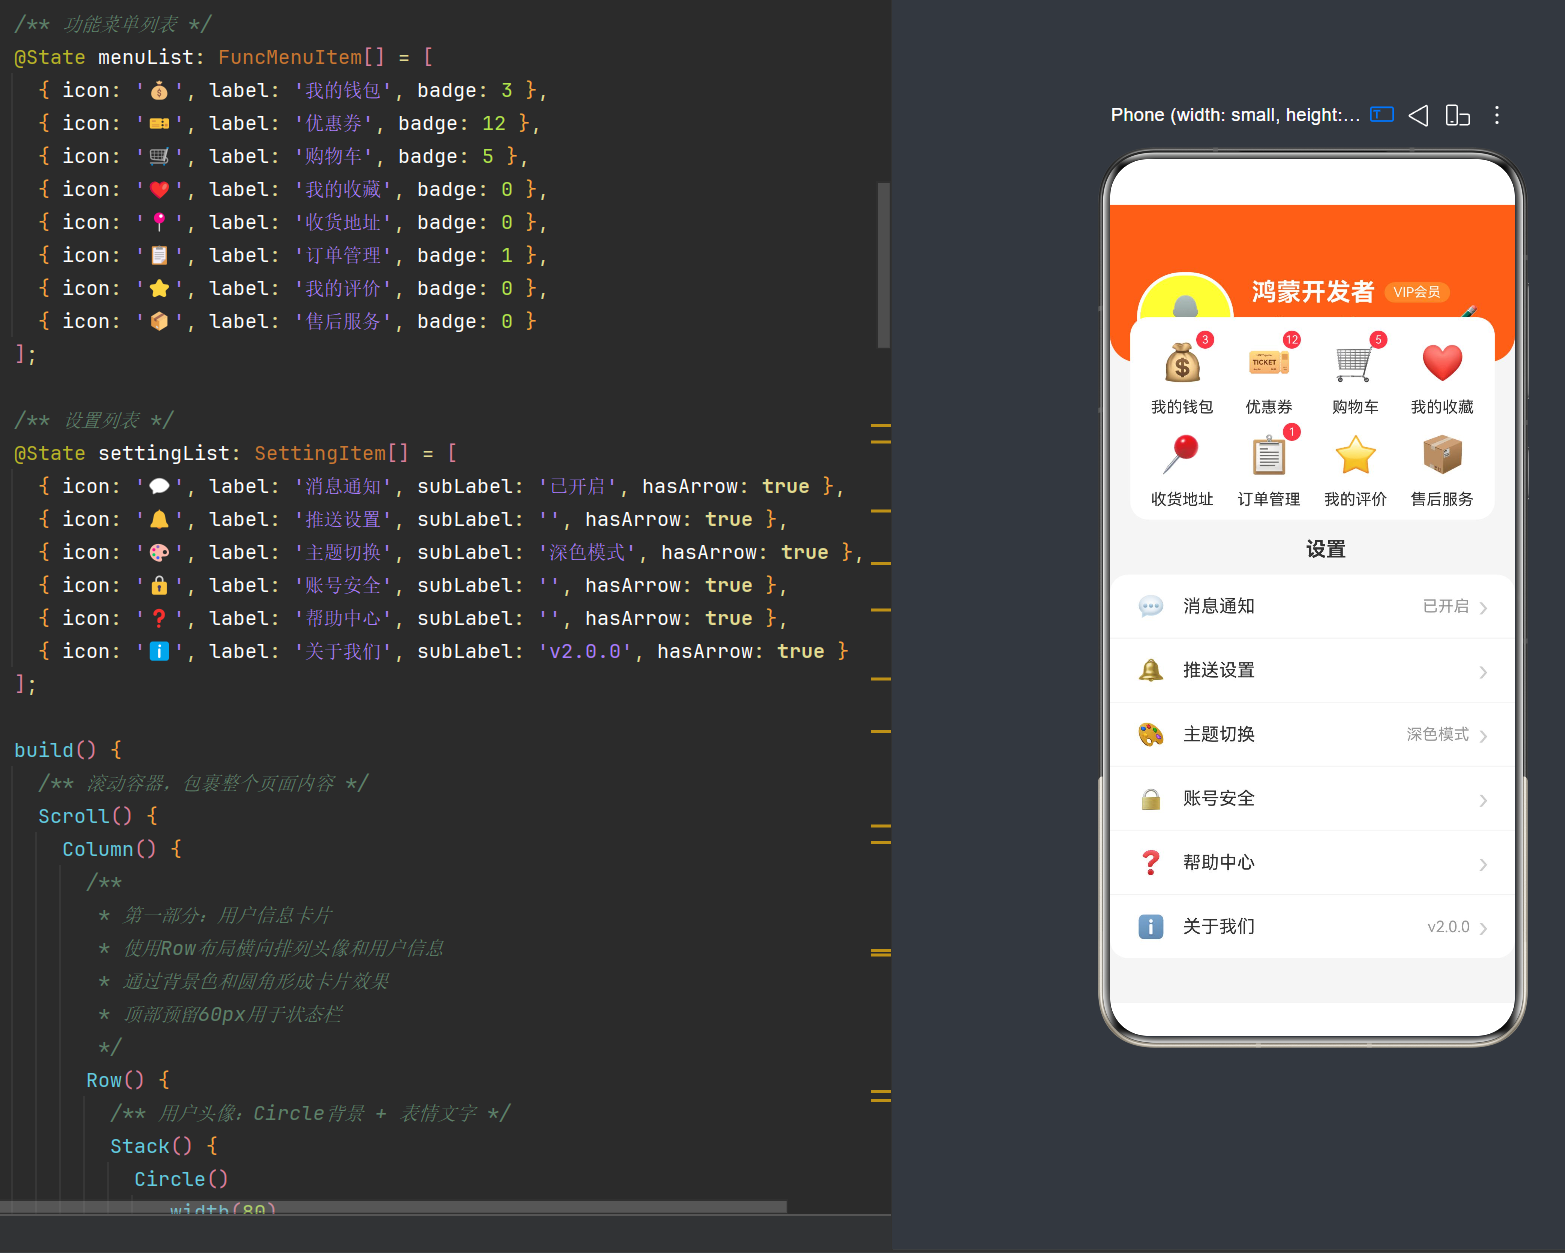
Task: Open the Phone device profile selector
Action: pyautogui.click(x=1235, y=115)
